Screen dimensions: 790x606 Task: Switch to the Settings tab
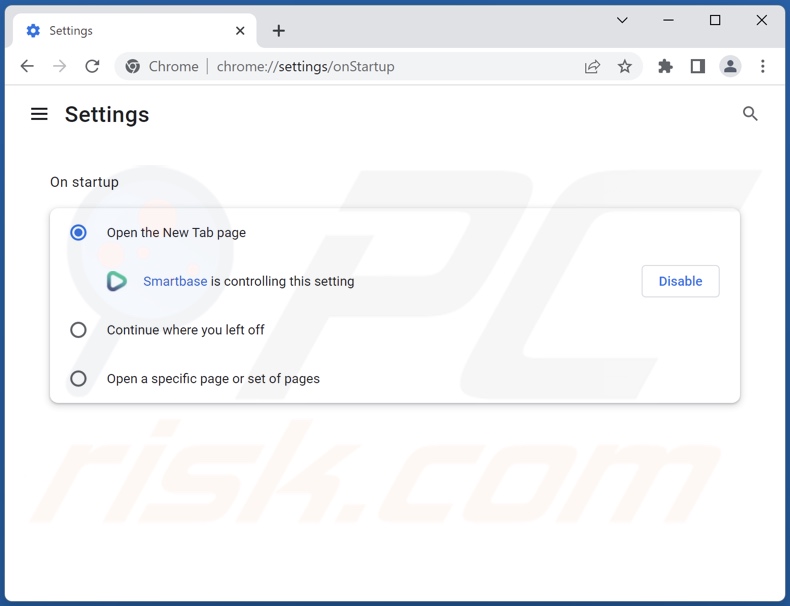[135, 31]
